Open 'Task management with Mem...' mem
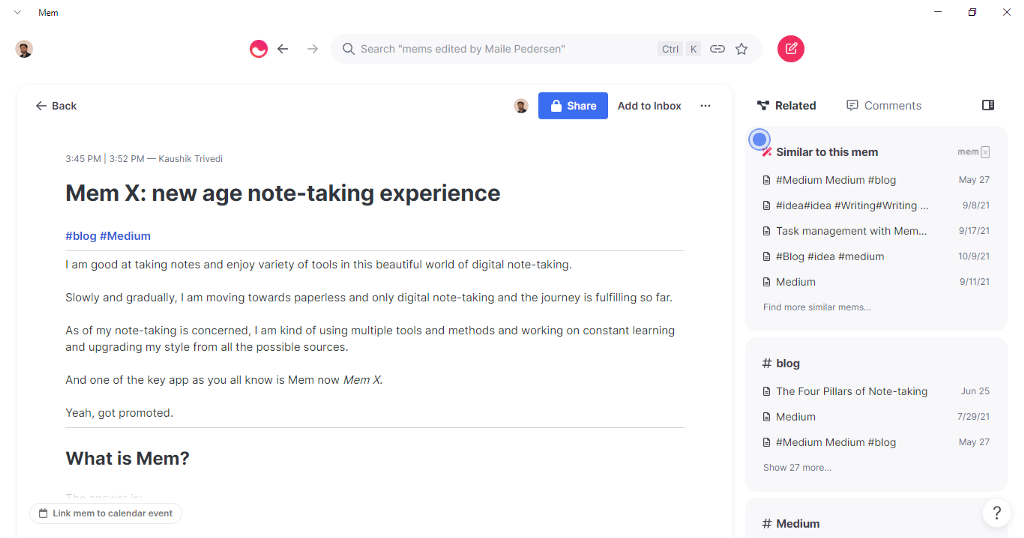The height and width of the screenshot is (538, 1024). tap(876, 230)
